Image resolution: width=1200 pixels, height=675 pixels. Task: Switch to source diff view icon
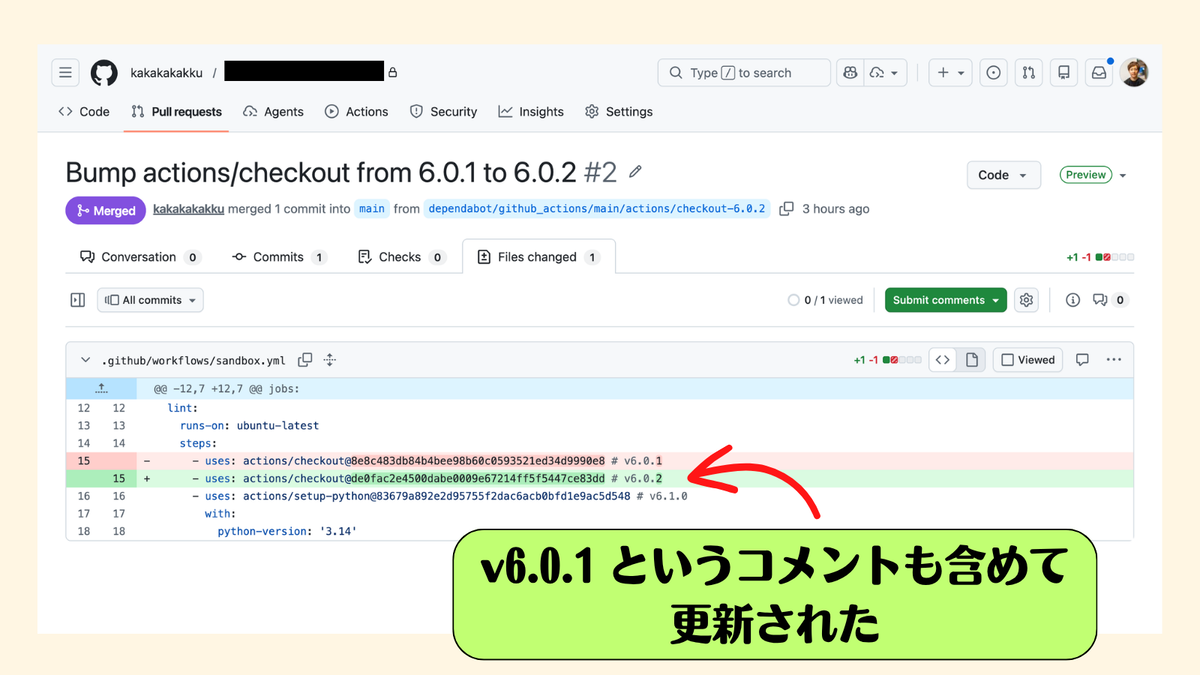point(942,360)
